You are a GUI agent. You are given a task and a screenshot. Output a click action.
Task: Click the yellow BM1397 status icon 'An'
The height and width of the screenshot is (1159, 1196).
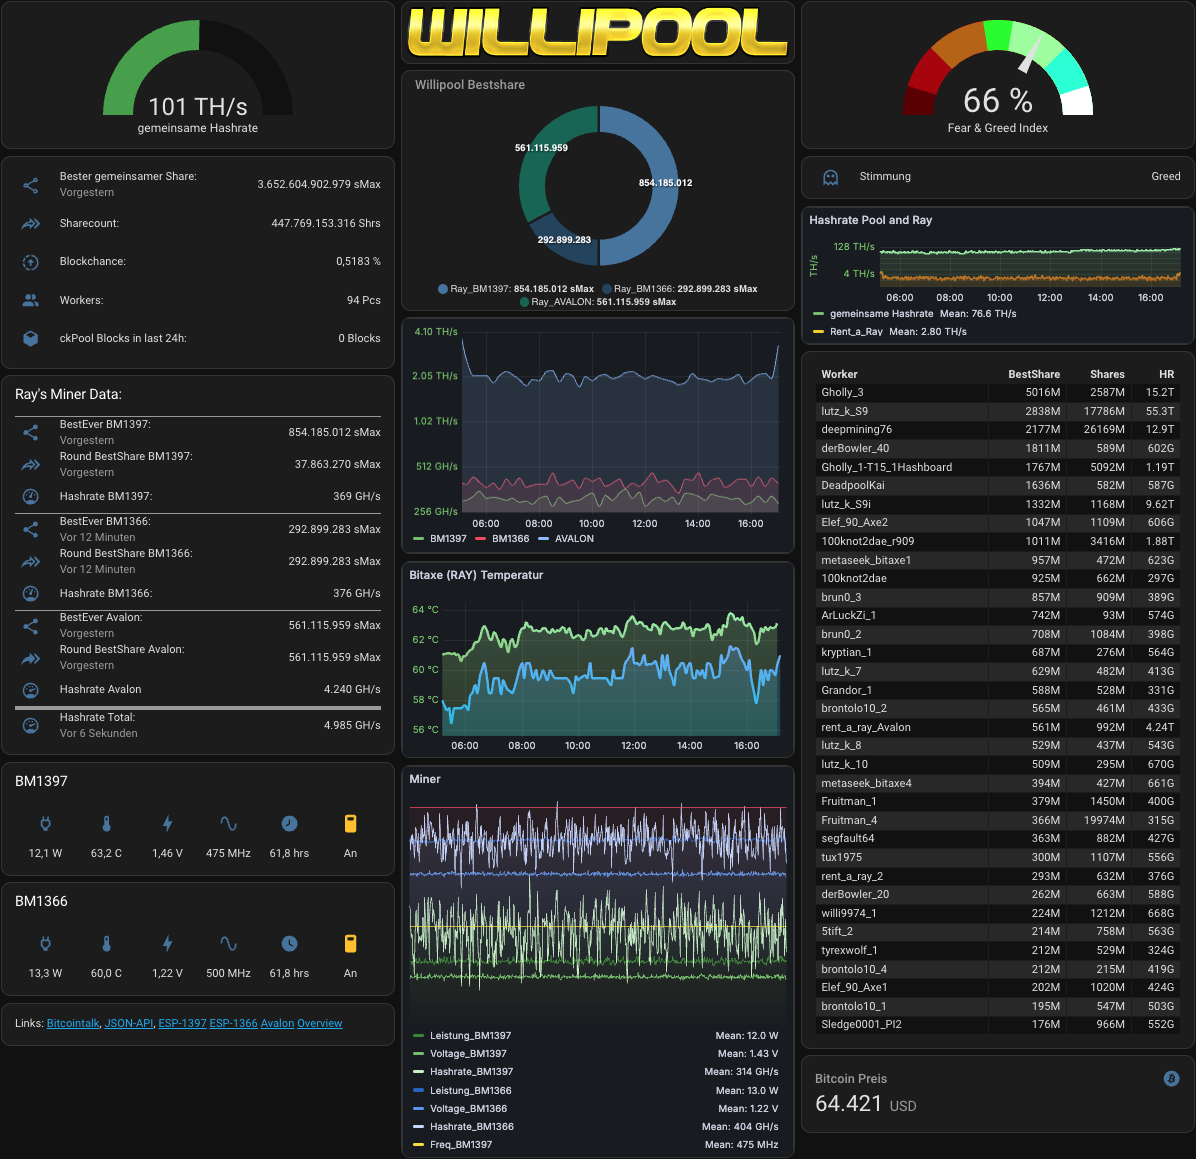tap(350, 824)
